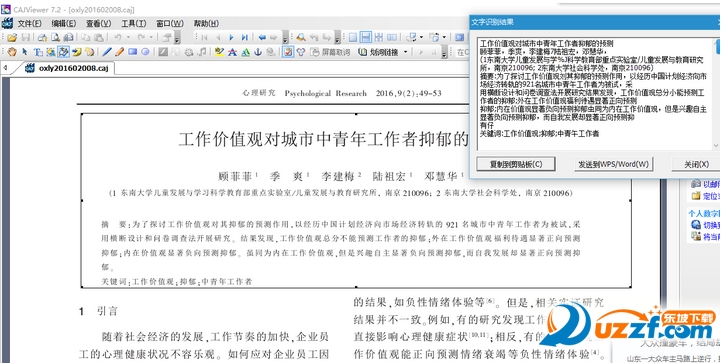Click the tab strip left scroll arrow
Screen dimensions: 723x363
tap(5, 68)
